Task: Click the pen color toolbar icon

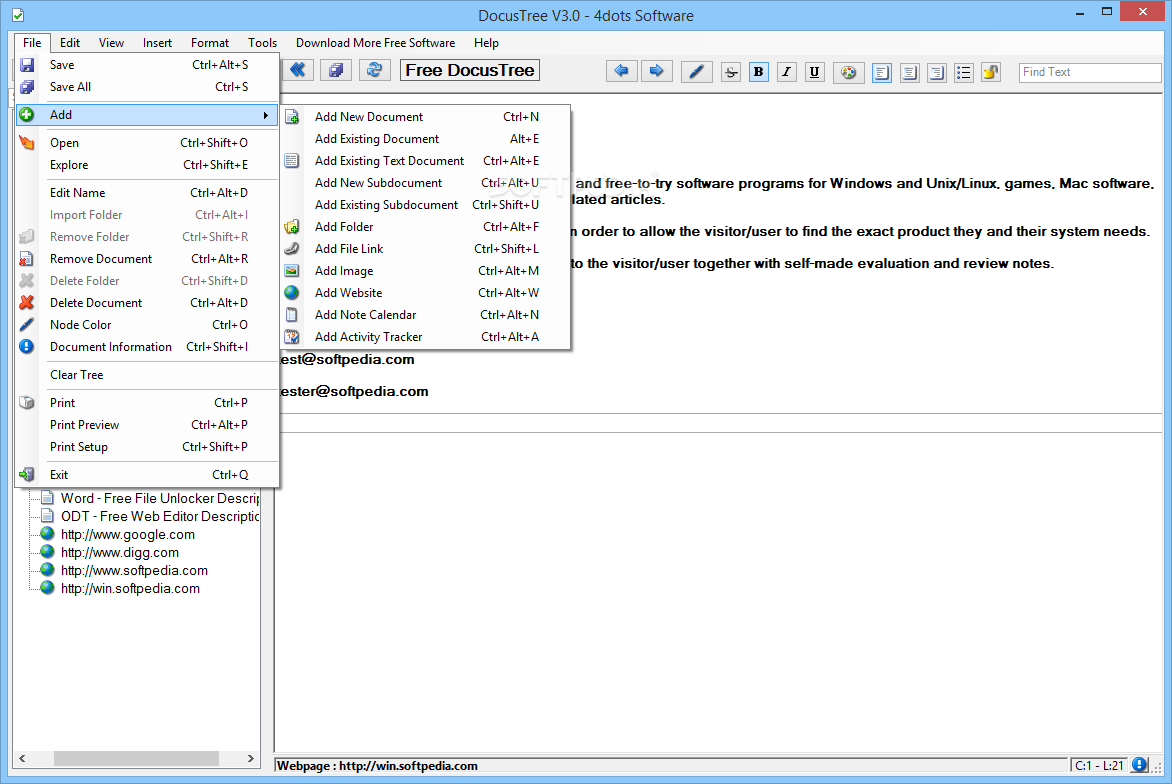Action: (696, 72)
